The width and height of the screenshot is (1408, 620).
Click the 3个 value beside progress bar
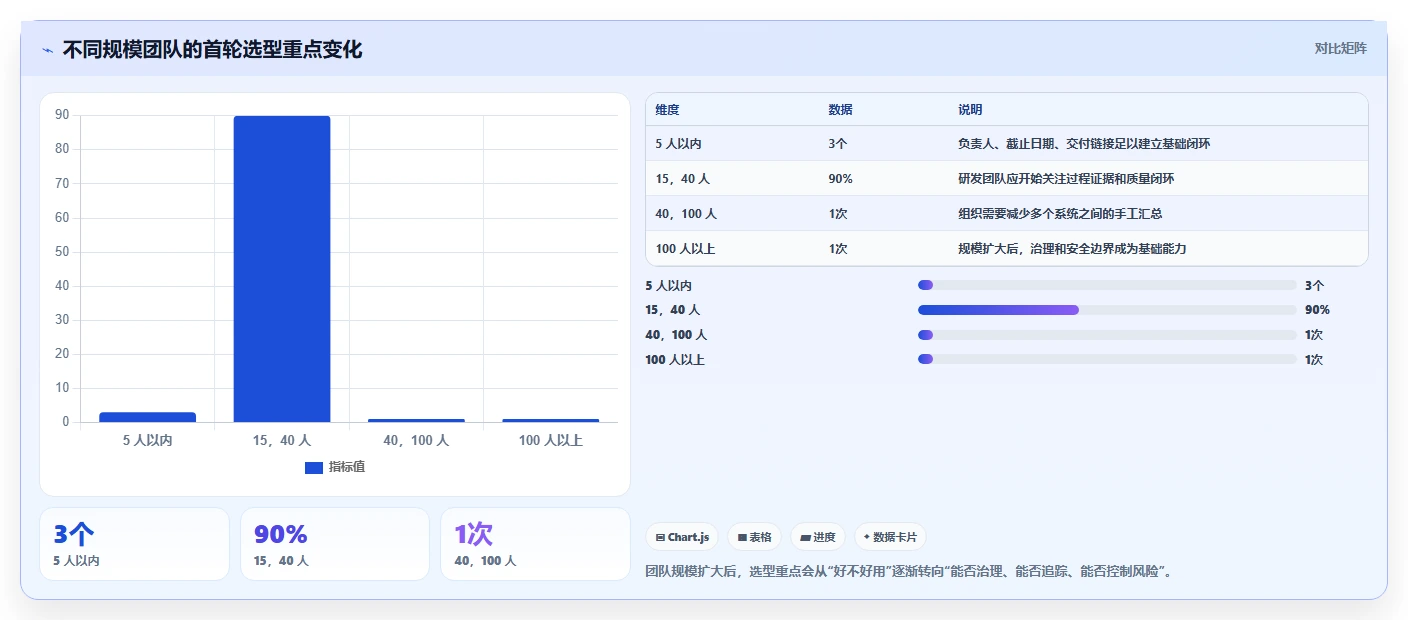click(1314, 285)
